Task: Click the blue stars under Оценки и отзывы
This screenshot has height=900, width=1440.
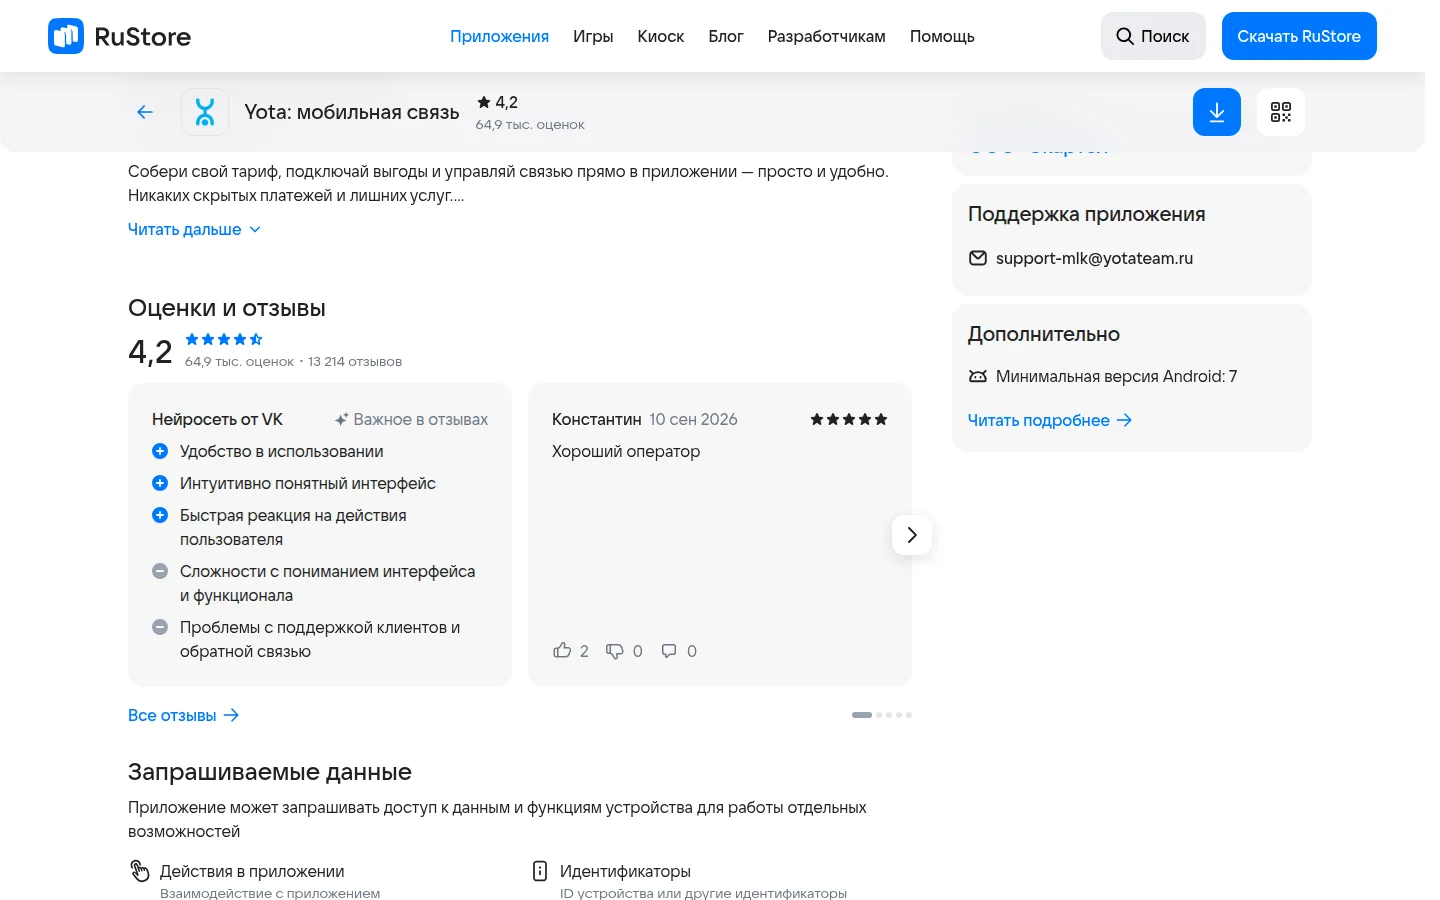Action: pyautogui.click(x=224, y=339)
